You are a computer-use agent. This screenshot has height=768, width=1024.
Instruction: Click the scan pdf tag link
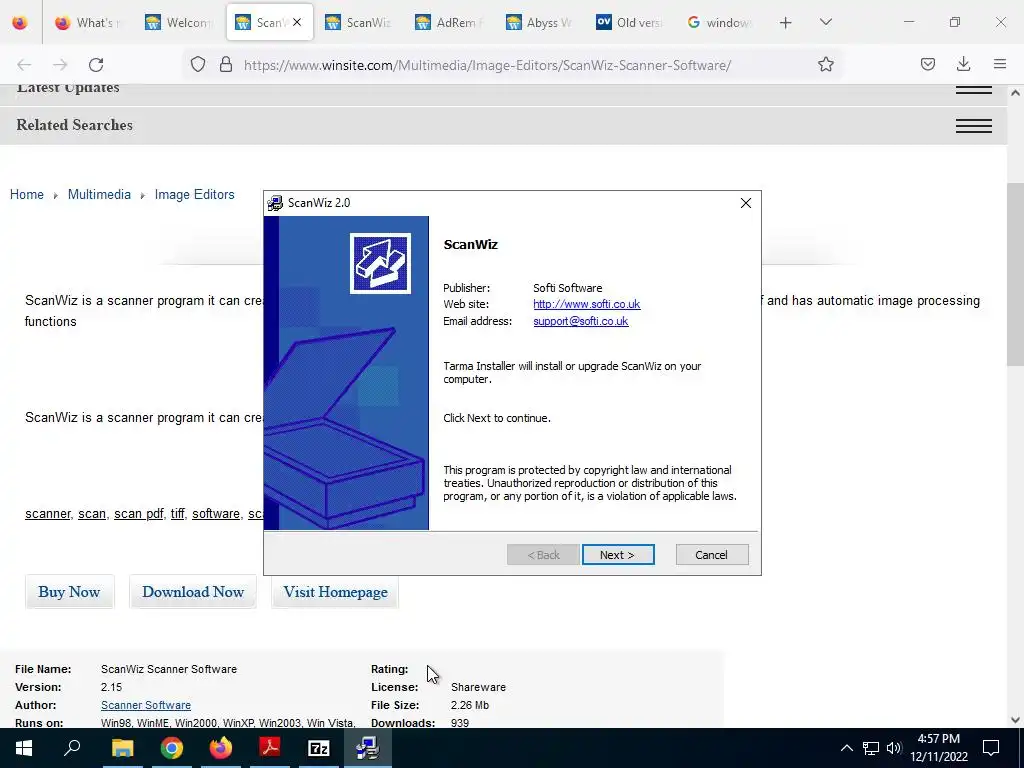click(138, 514)
